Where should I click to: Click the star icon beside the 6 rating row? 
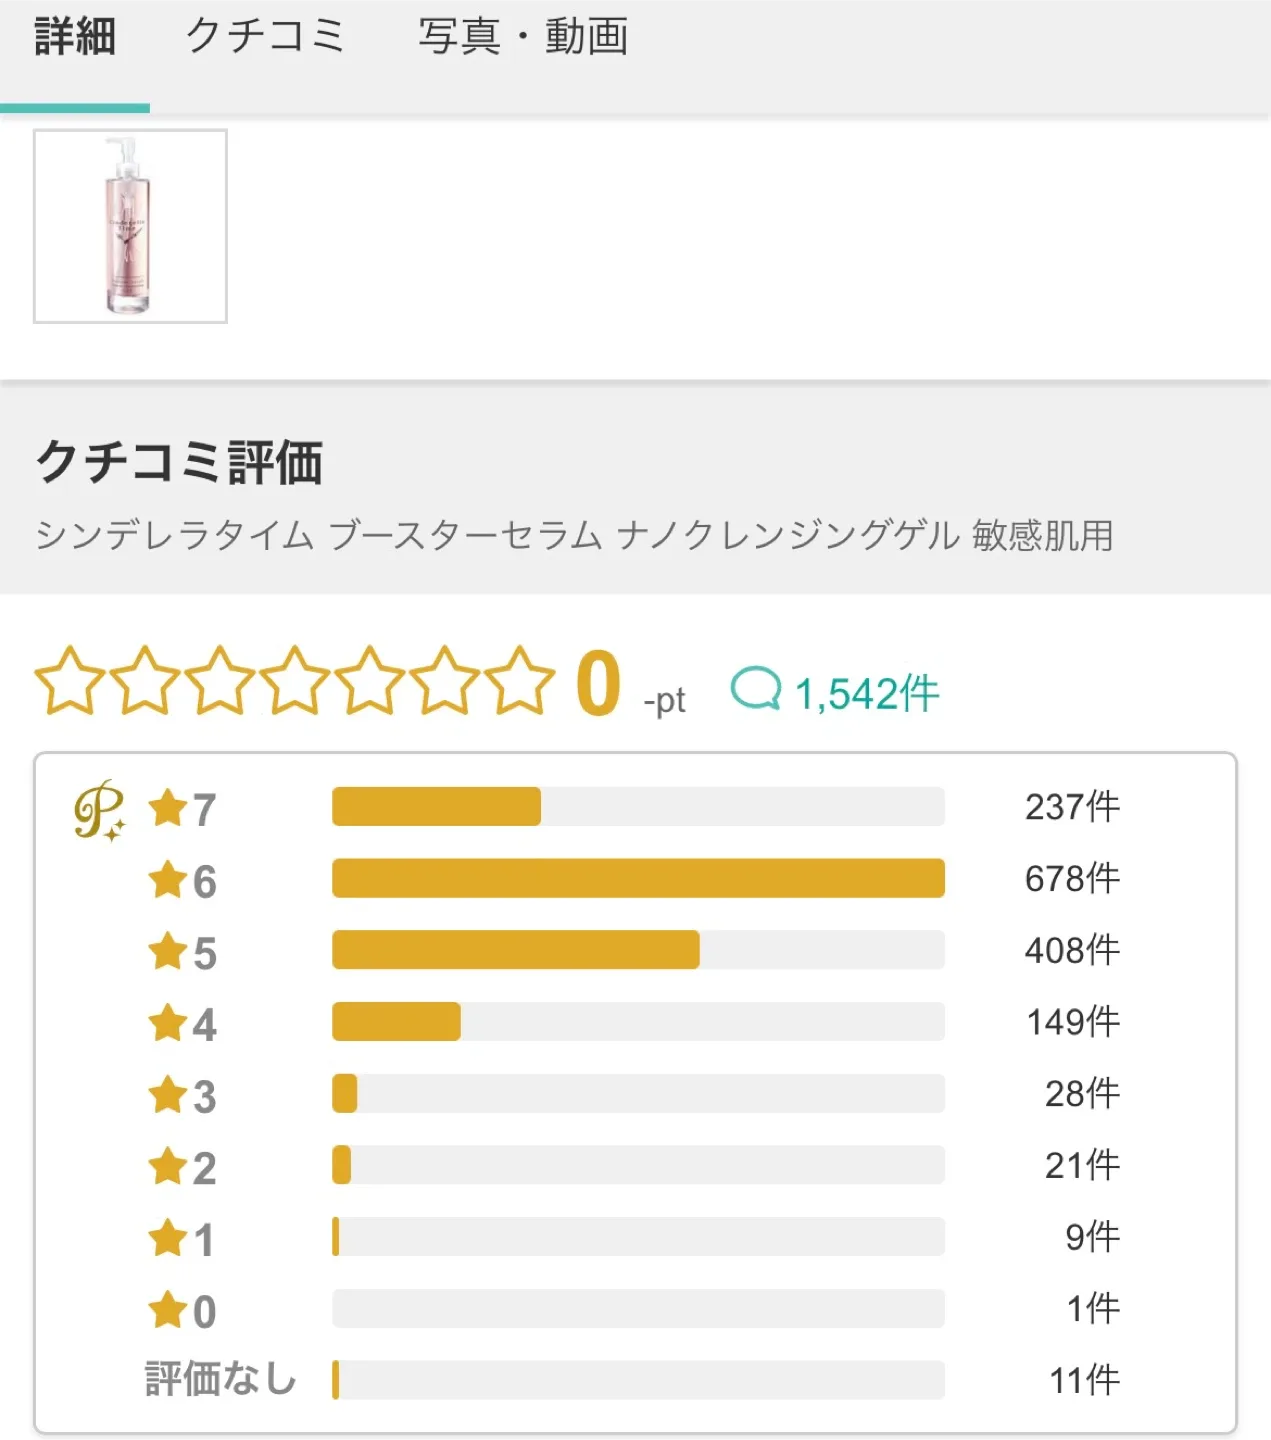click(x=168, y=878)
